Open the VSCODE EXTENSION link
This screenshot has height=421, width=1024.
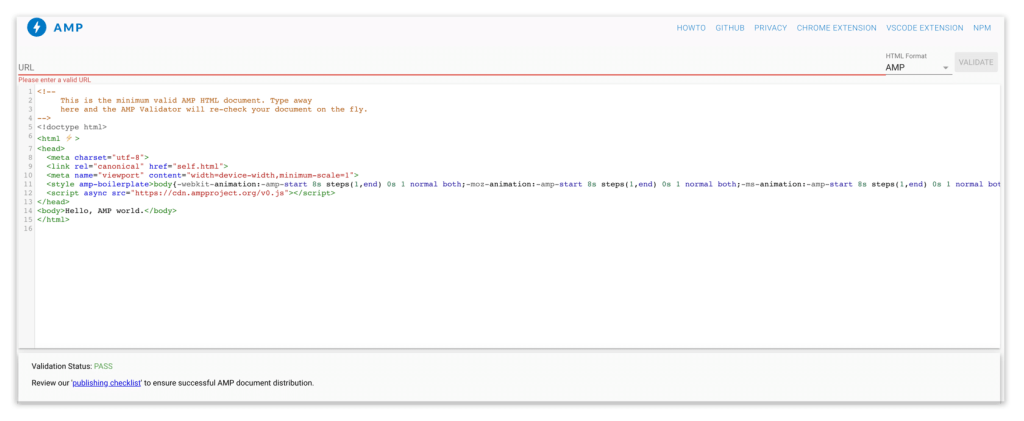[924, 28]
